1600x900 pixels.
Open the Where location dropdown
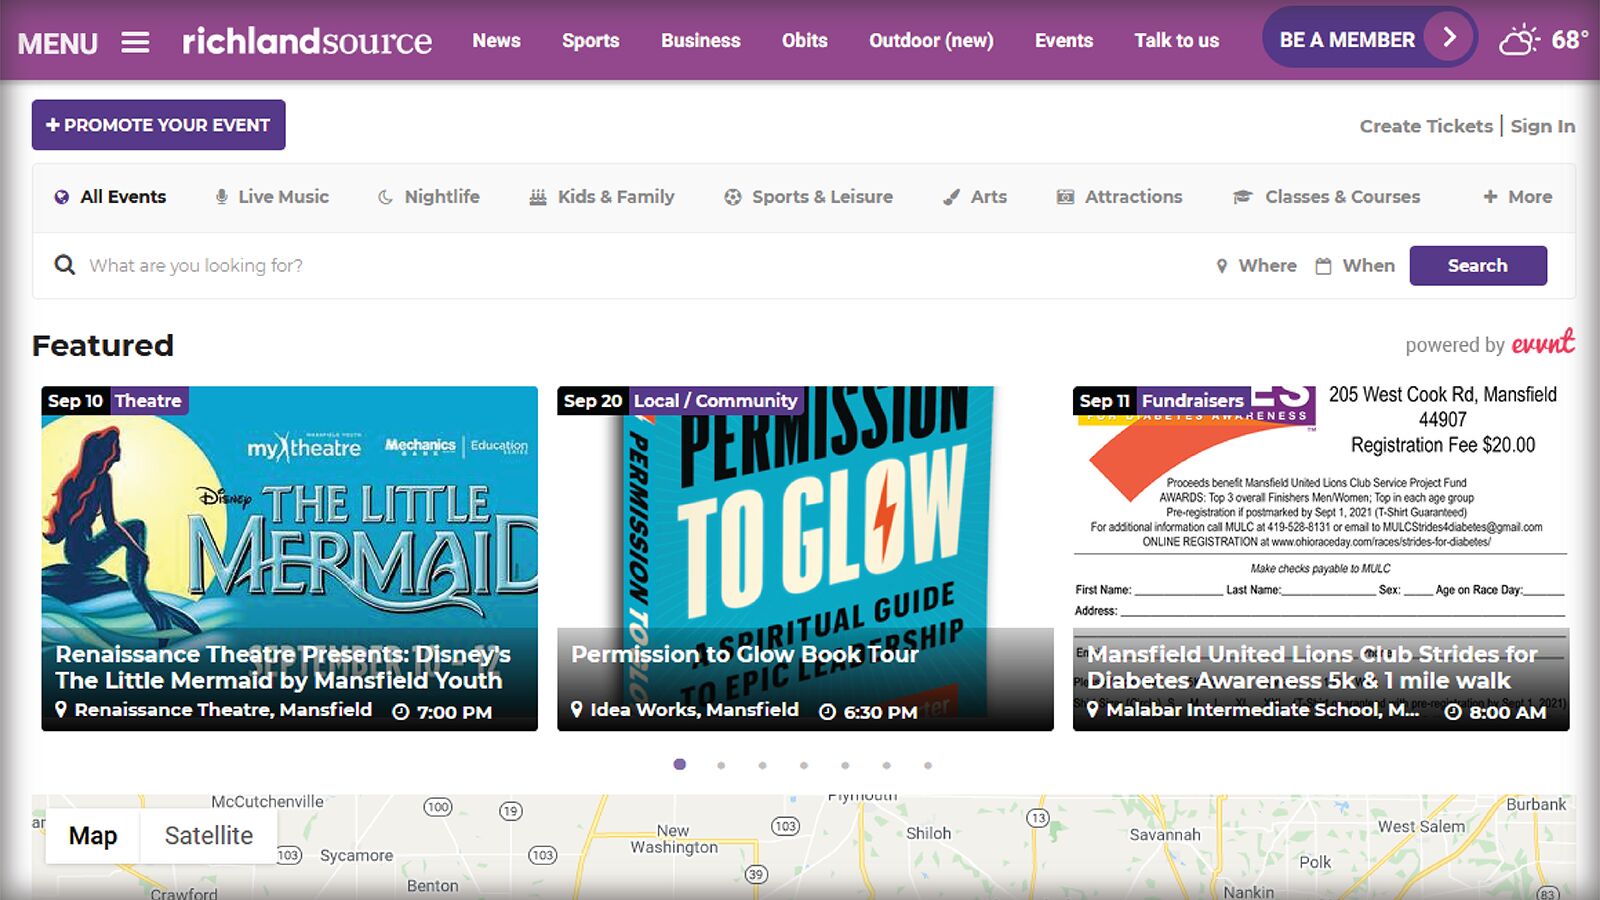1257,266
